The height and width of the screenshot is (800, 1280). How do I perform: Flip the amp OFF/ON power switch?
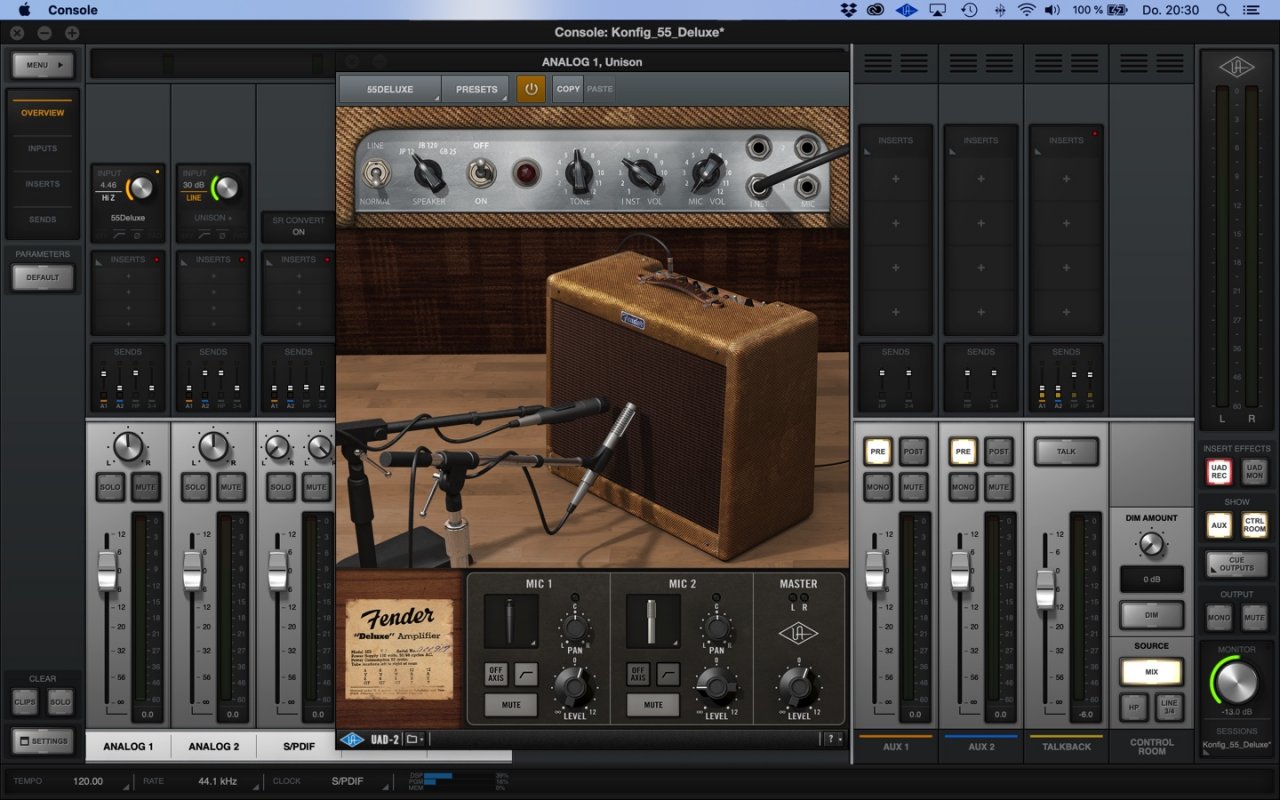pyautogui.click(x=482, y=174)
